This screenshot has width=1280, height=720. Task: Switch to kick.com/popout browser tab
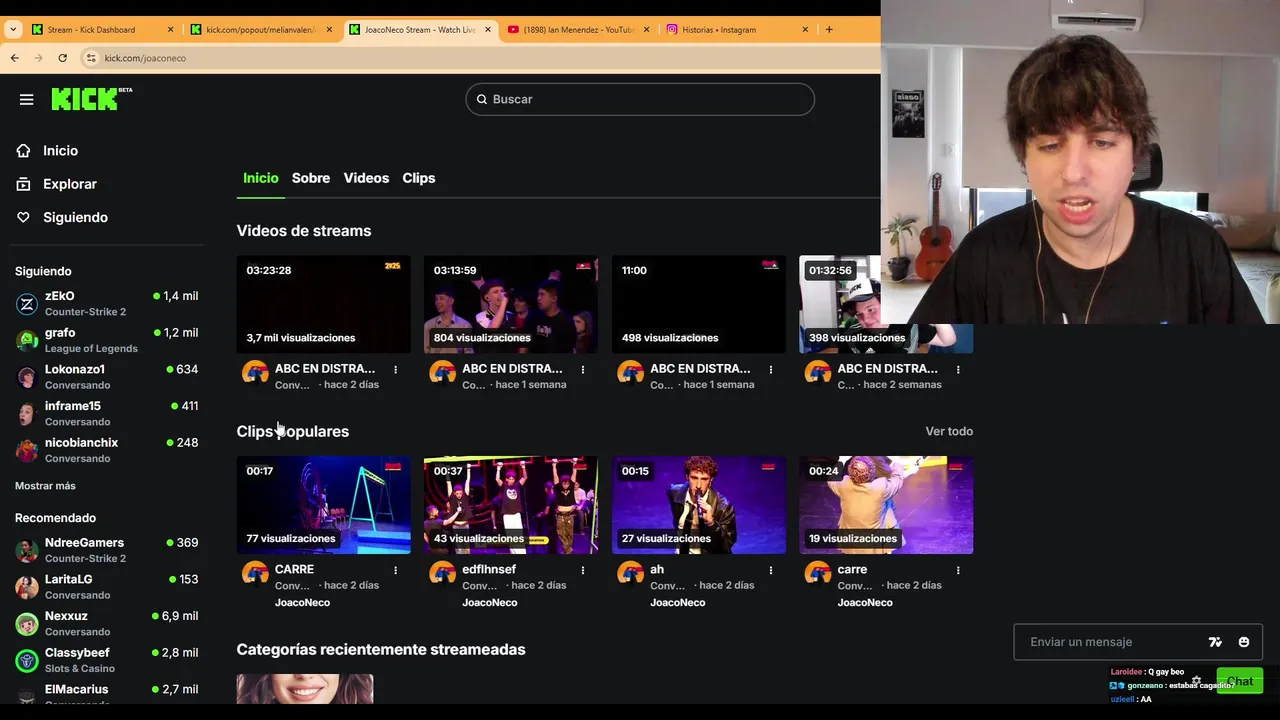coord(260,29)
